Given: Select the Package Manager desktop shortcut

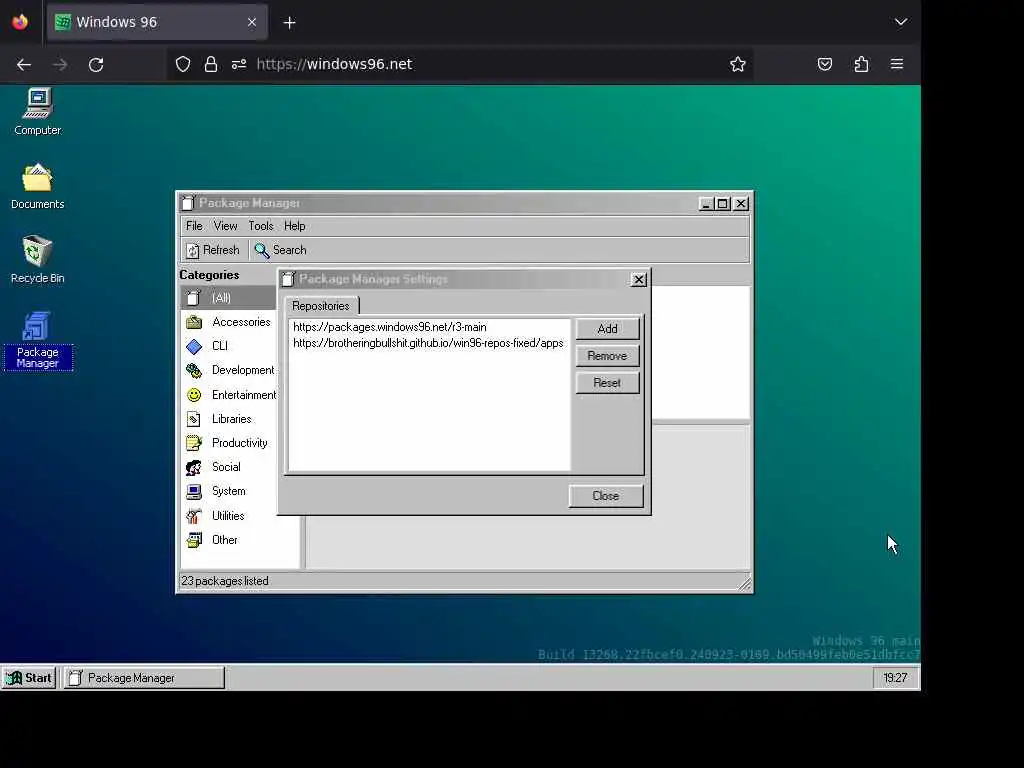Looking at the screenshot, I should pyautogui.click(x=38, y=341).
